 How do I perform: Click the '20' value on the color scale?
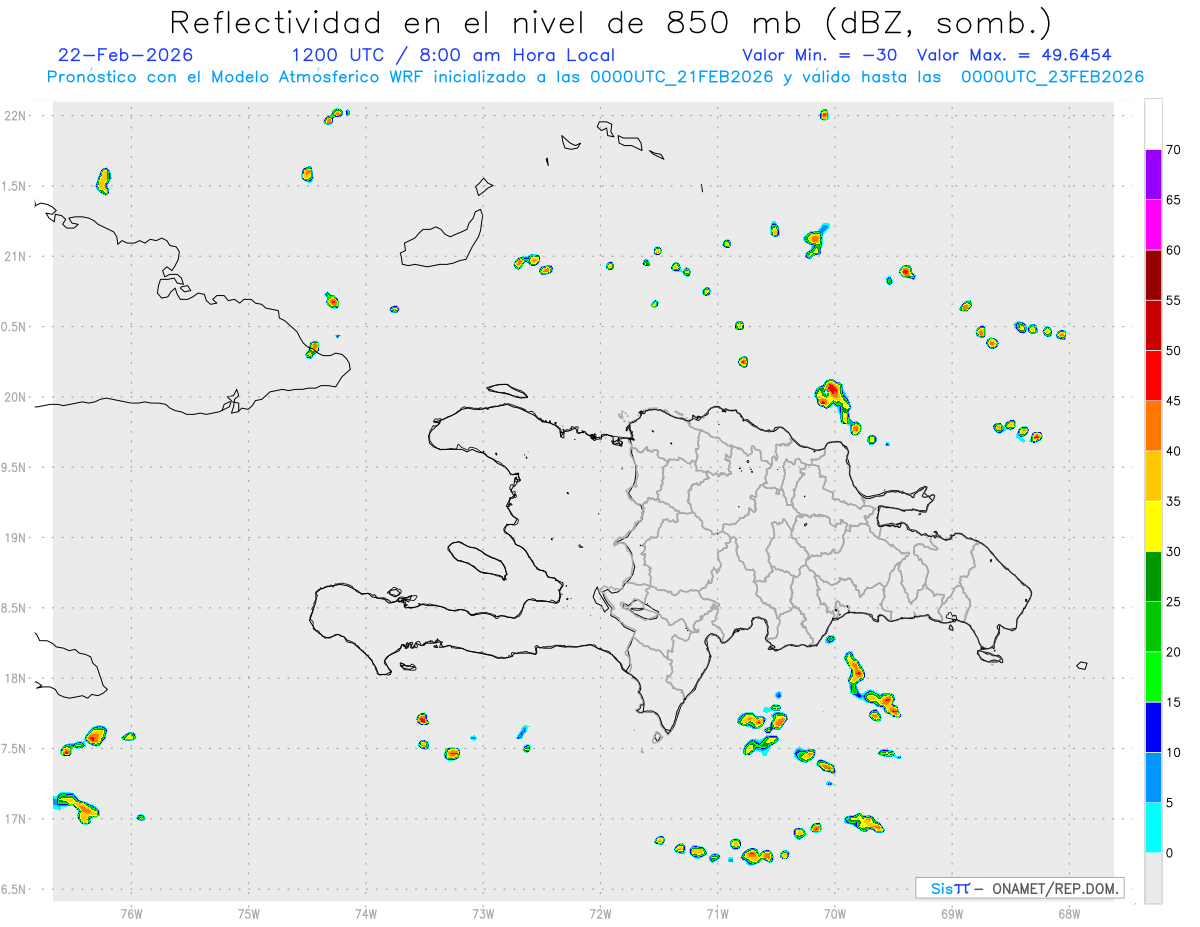1174,652
